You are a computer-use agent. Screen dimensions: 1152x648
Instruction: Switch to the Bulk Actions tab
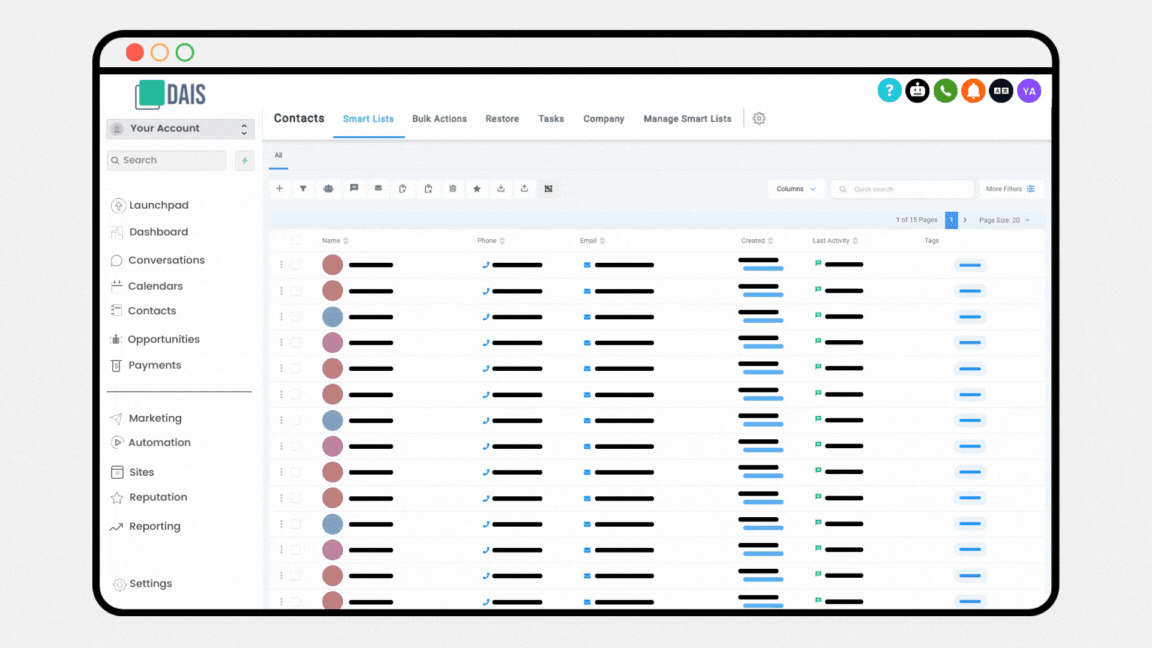tap(439, 119)
